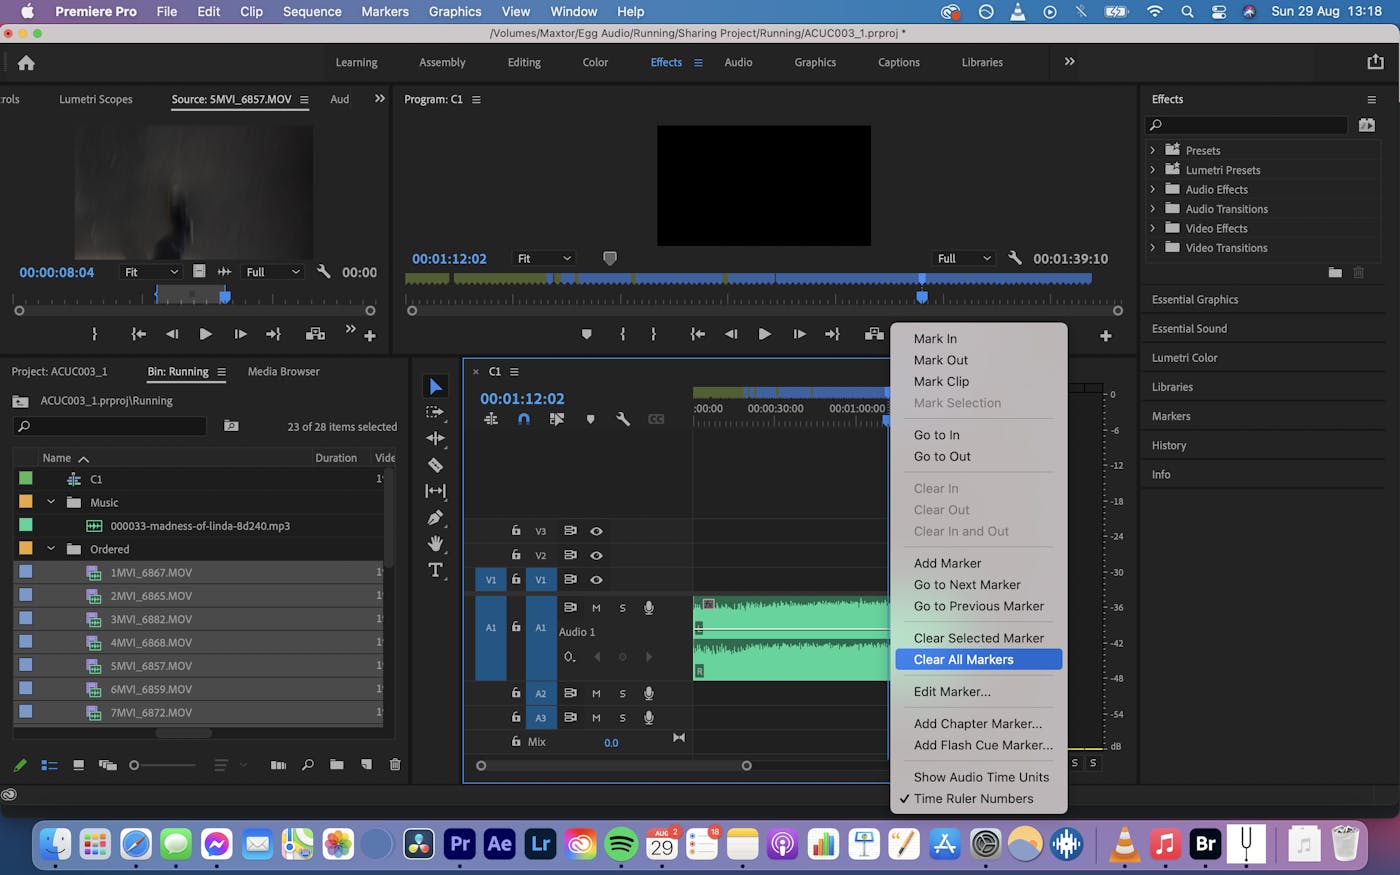This screenshot has width=1400, height=875.
Task: Open Program monitor settings wrench
Action: (x=1015, y=258)
